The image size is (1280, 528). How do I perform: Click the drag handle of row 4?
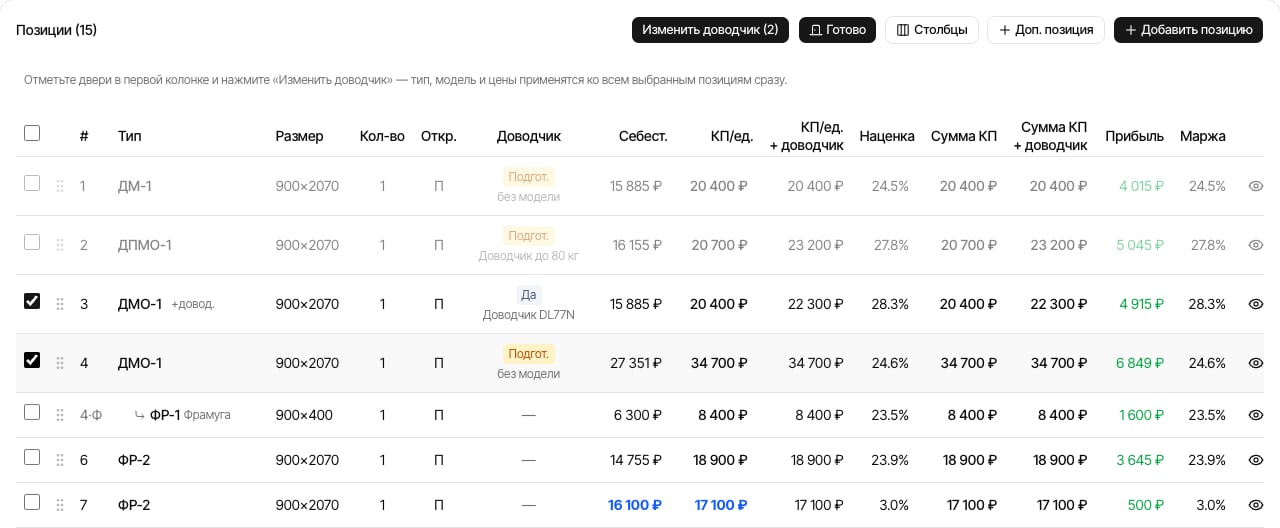(x=60, y=363)
